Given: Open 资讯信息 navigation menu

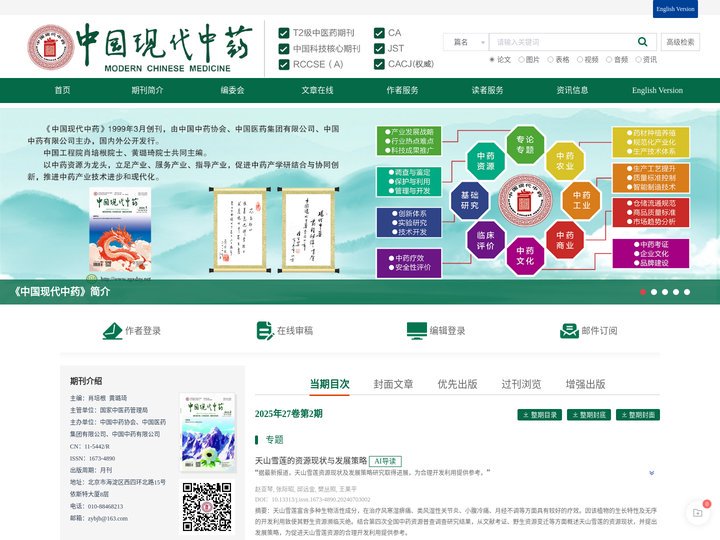Looking at the screenshot, I should (572, 90).
